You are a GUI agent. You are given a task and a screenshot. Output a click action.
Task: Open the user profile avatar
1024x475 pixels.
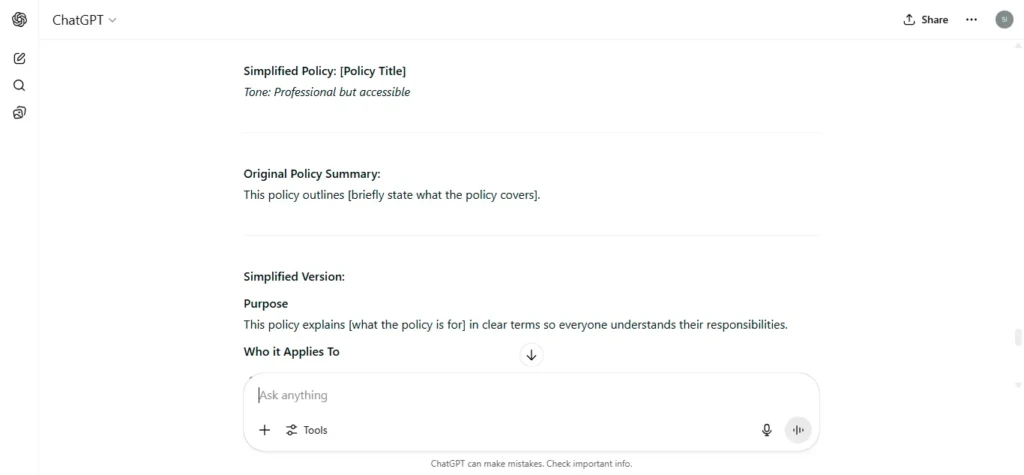point(1004,20)
